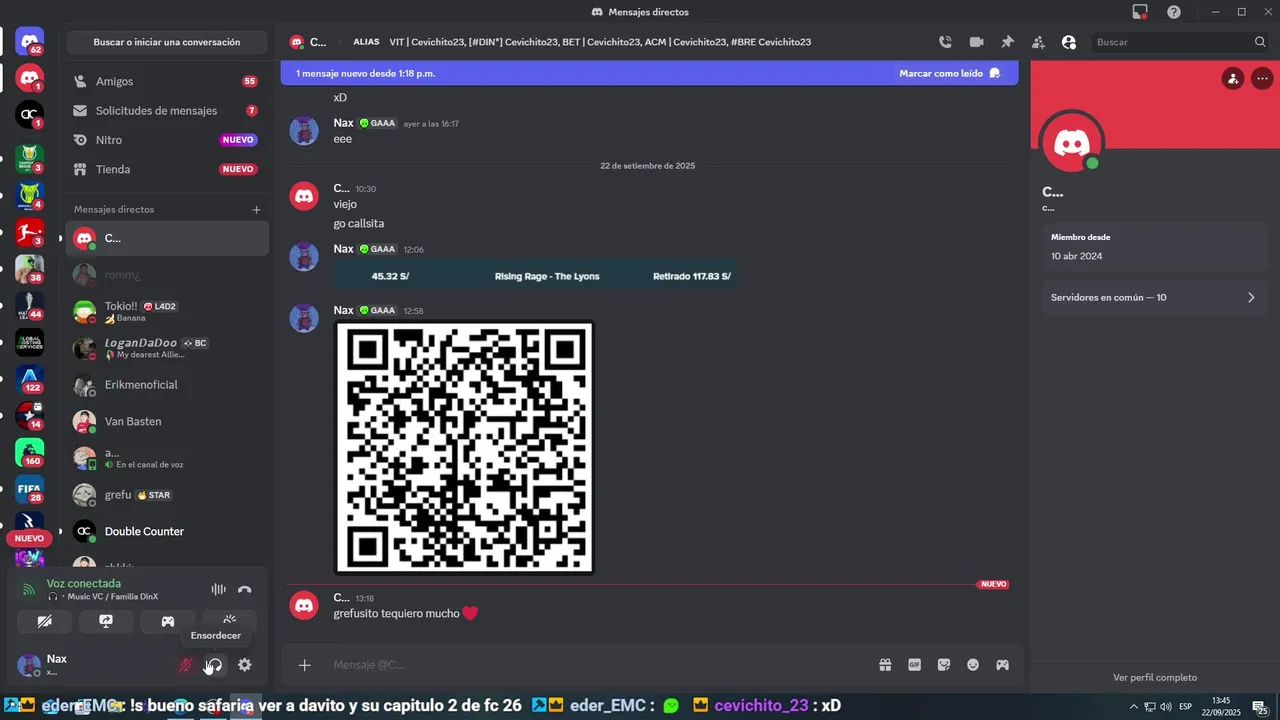Open server with 122 unread badge
1280x720 pixels.
tap(30, 379)
